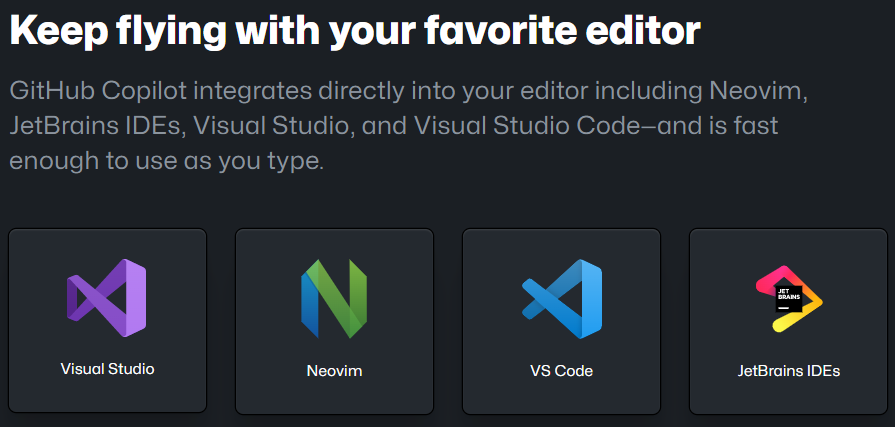Viewport: 895px width, 427px height.
Task: Click the colorful JetBrains logo
Action: point(789,299)
